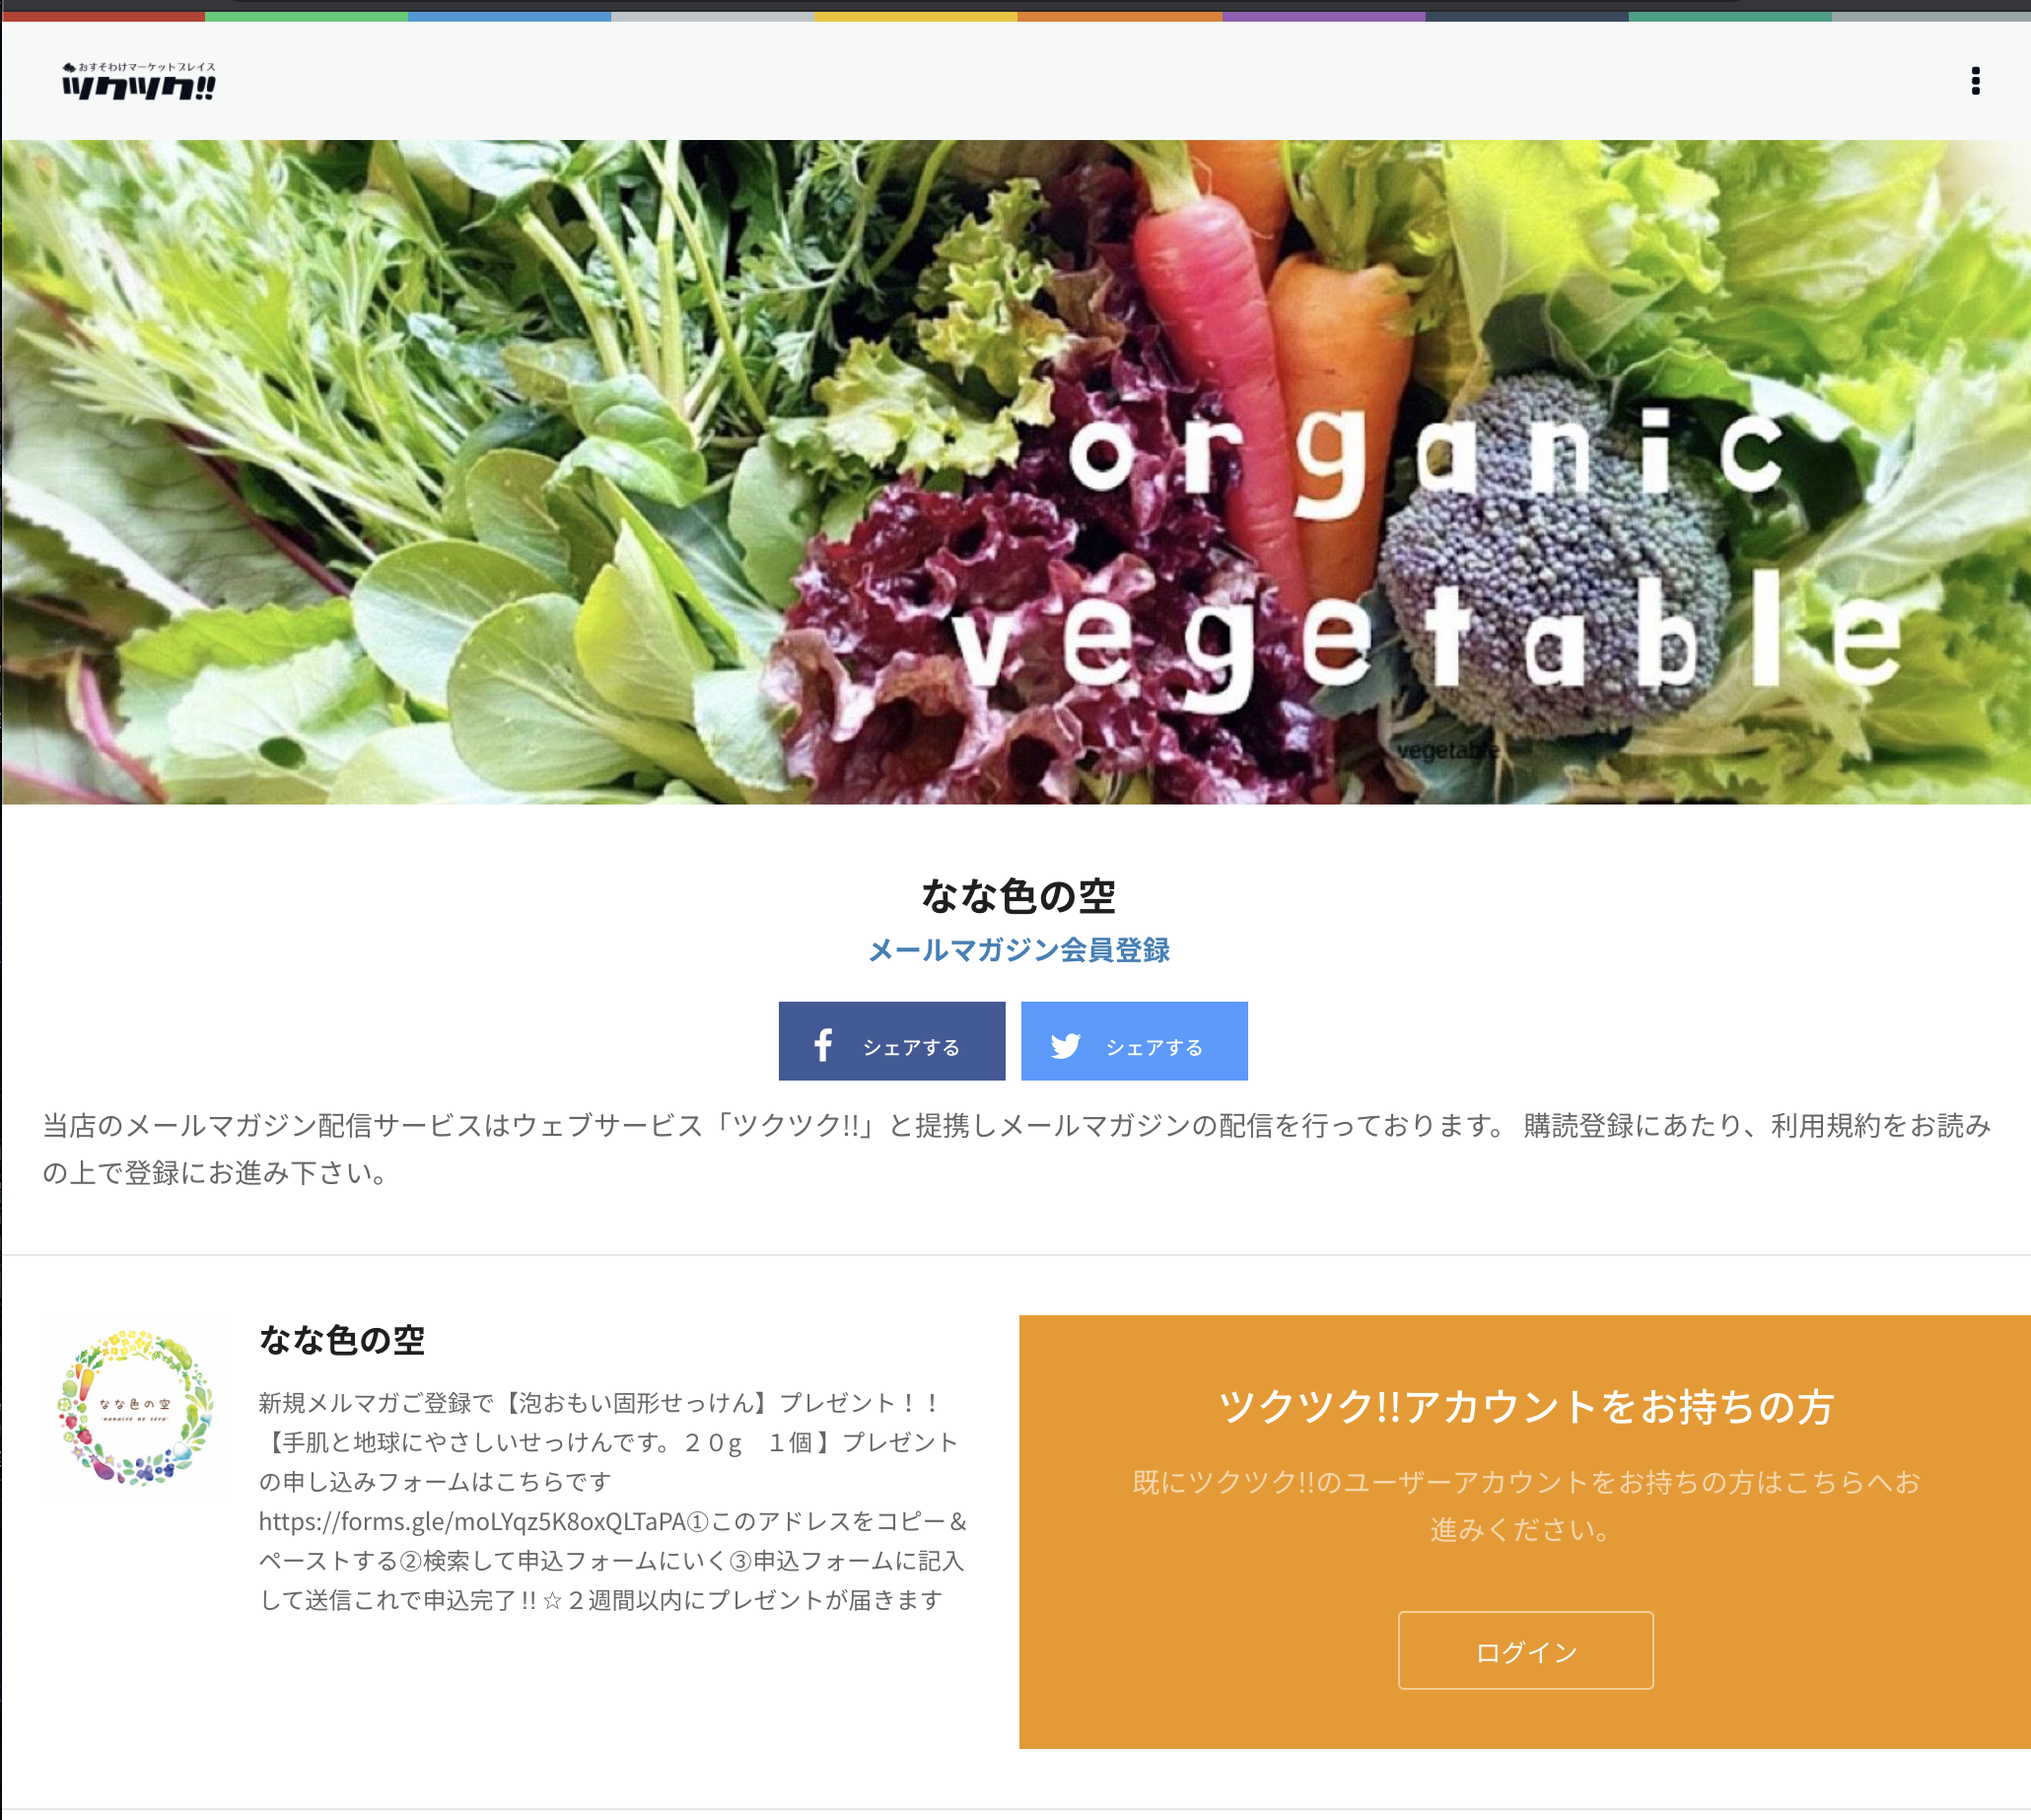
Task: Click the forms.gle application form URL
Action: coord(473,1521)
